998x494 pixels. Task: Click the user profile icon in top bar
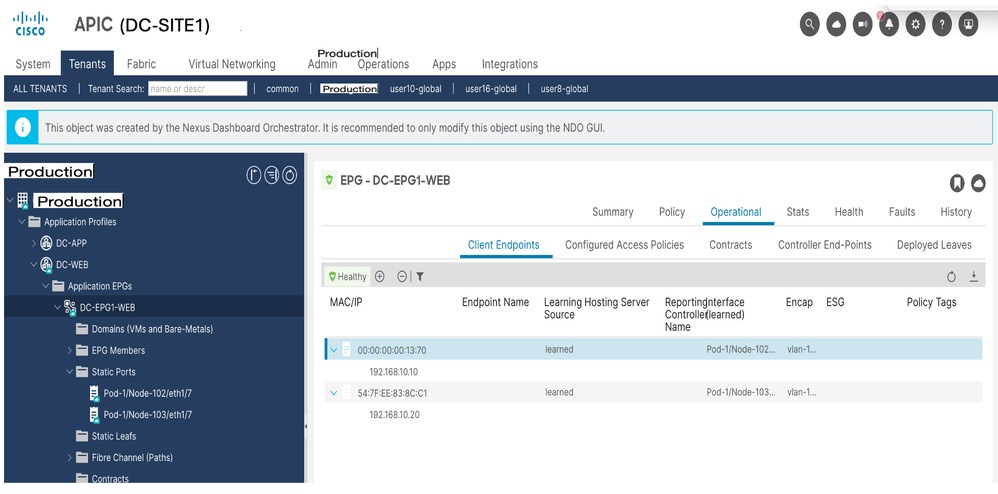[968, 25]
